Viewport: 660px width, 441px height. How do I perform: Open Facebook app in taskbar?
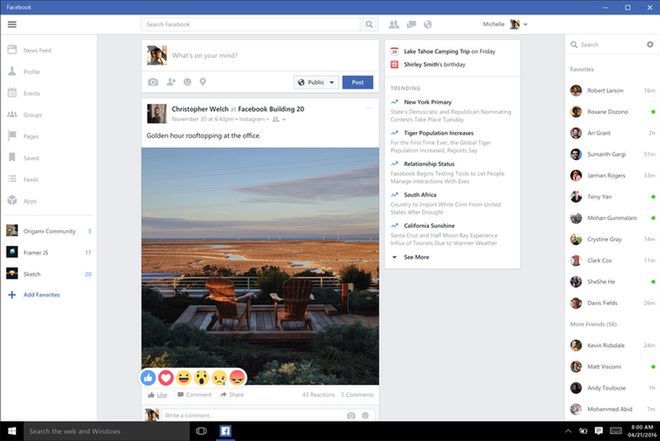pyautogui.click(x=225, y=431)
